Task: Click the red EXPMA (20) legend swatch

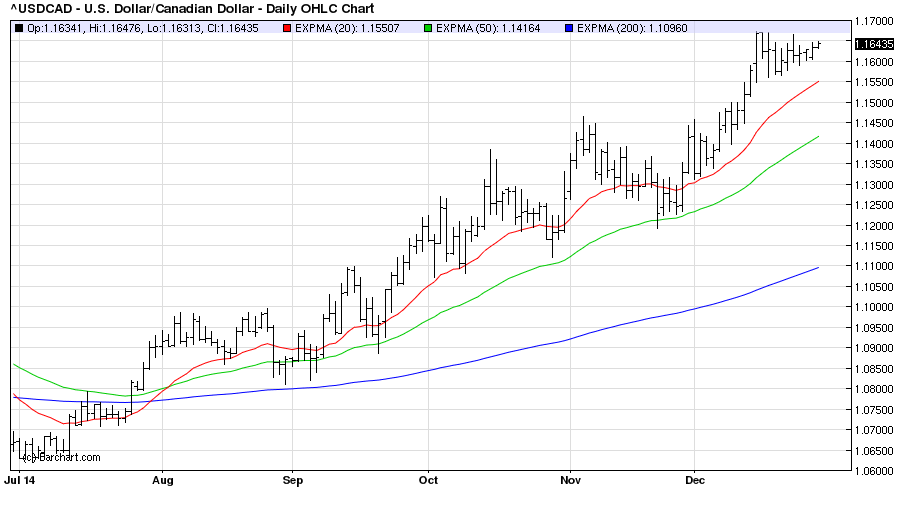Action: click(x=287, y=28)
